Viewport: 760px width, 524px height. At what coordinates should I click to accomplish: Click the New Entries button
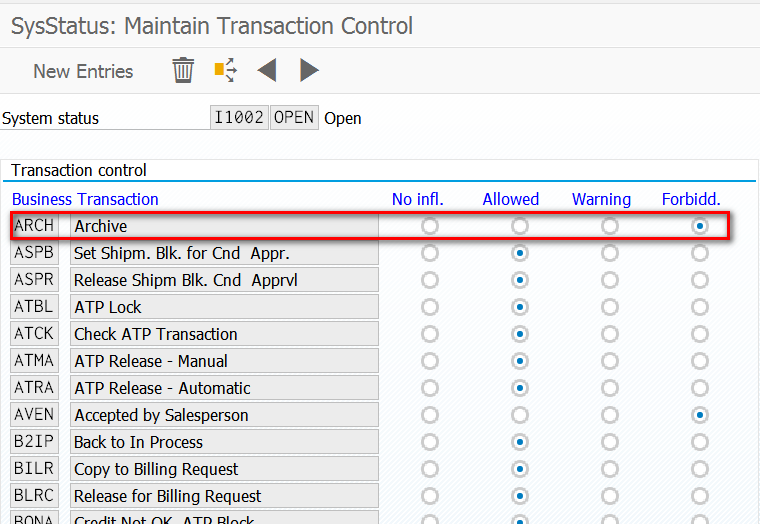[x=83, y=72]
